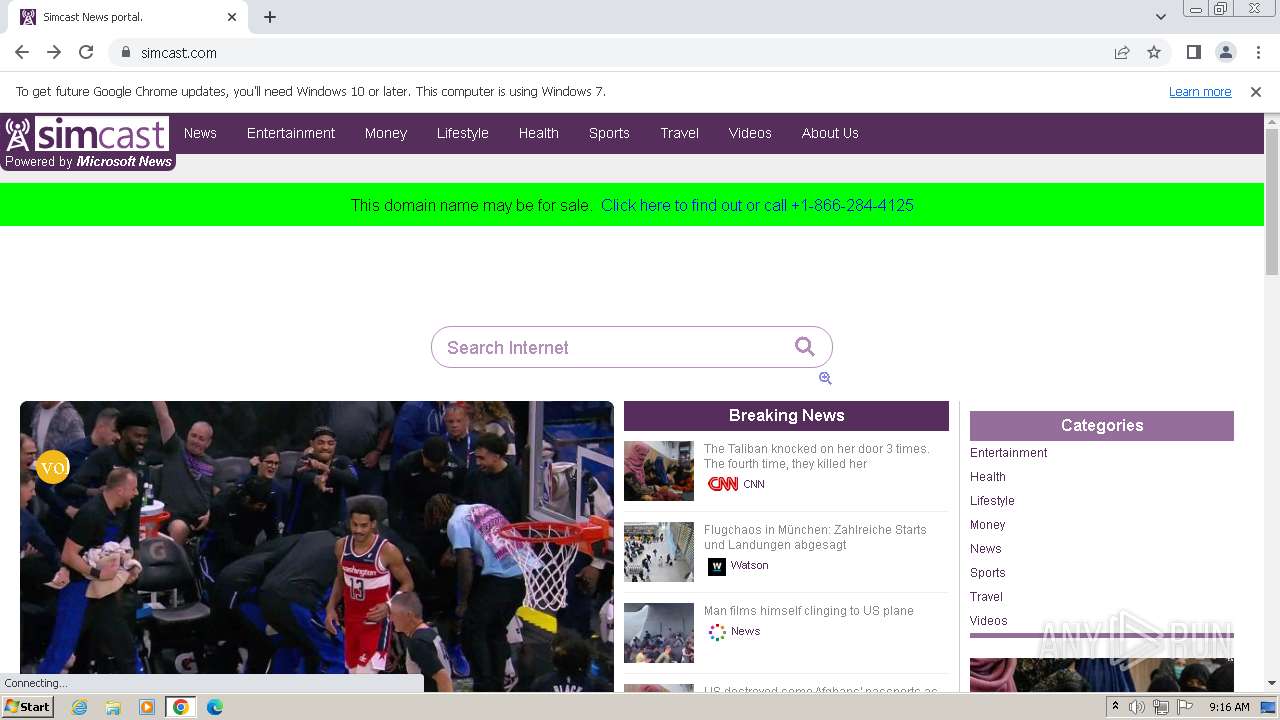Open the large basketball featured image
The height and width of the screenshot is (720, 1280).
pos(316,546)
